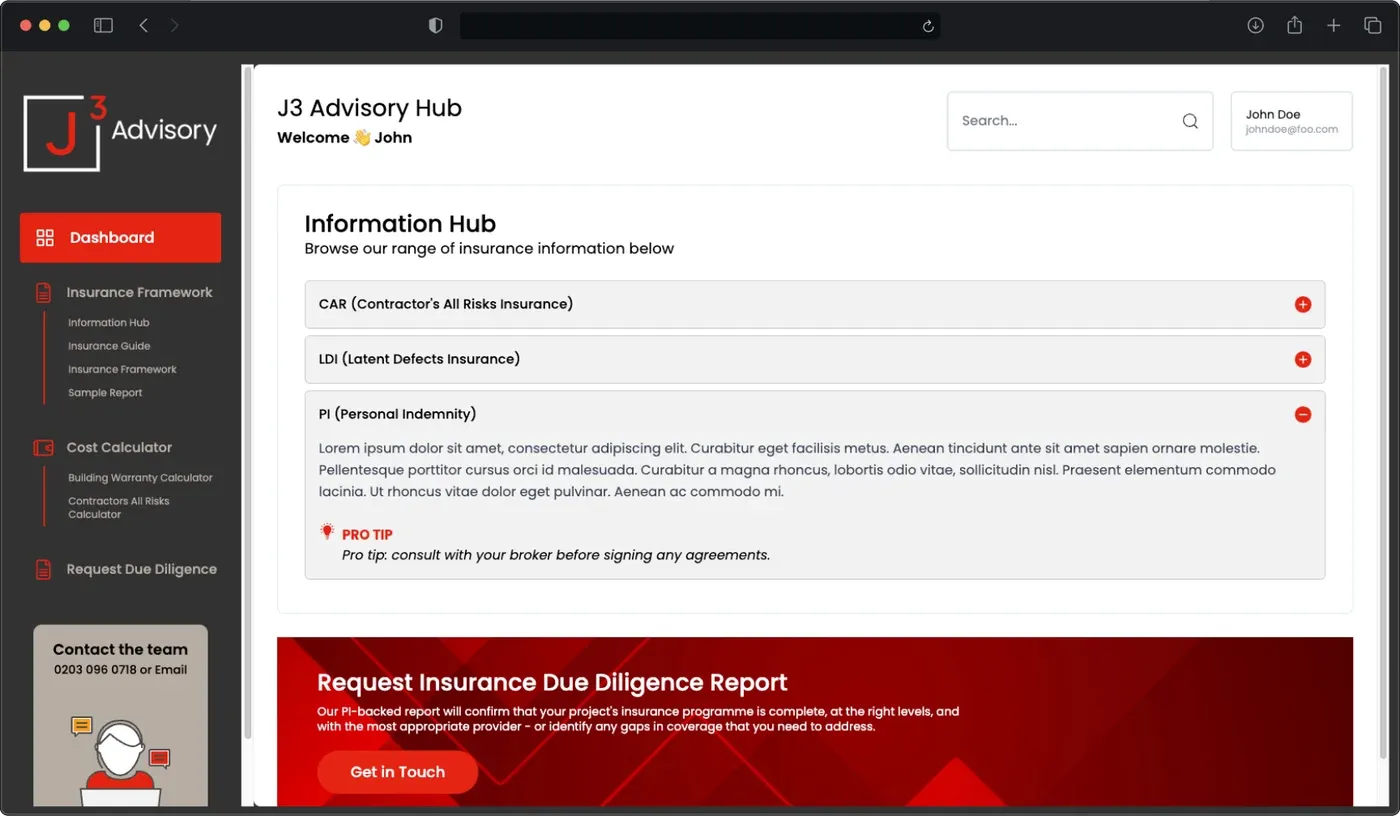Open a new tab with plus icon
Image resolution: width=1400 pixels, height=816 pixels.
(x=1334, y=26)
